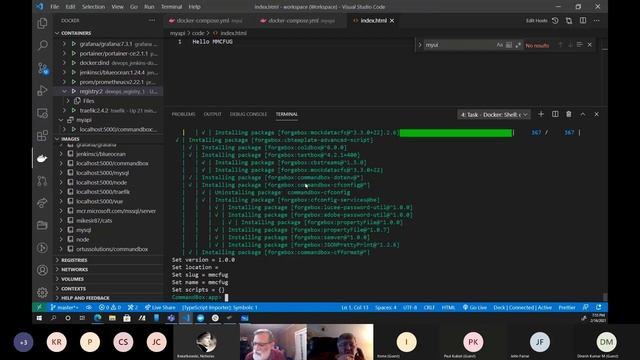
Task: Open the Accounts icon in activity bar
Action: coord(42,270)
